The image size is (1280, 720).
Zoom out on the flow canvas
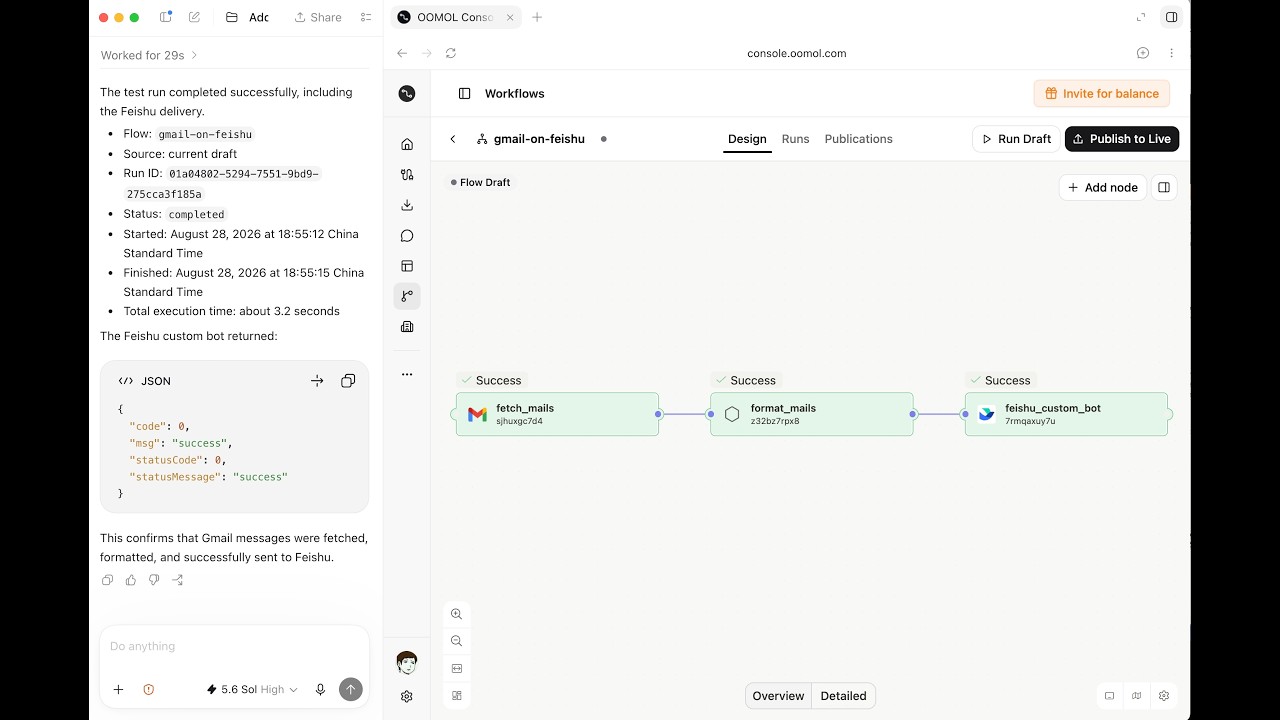tap(456, 641)
